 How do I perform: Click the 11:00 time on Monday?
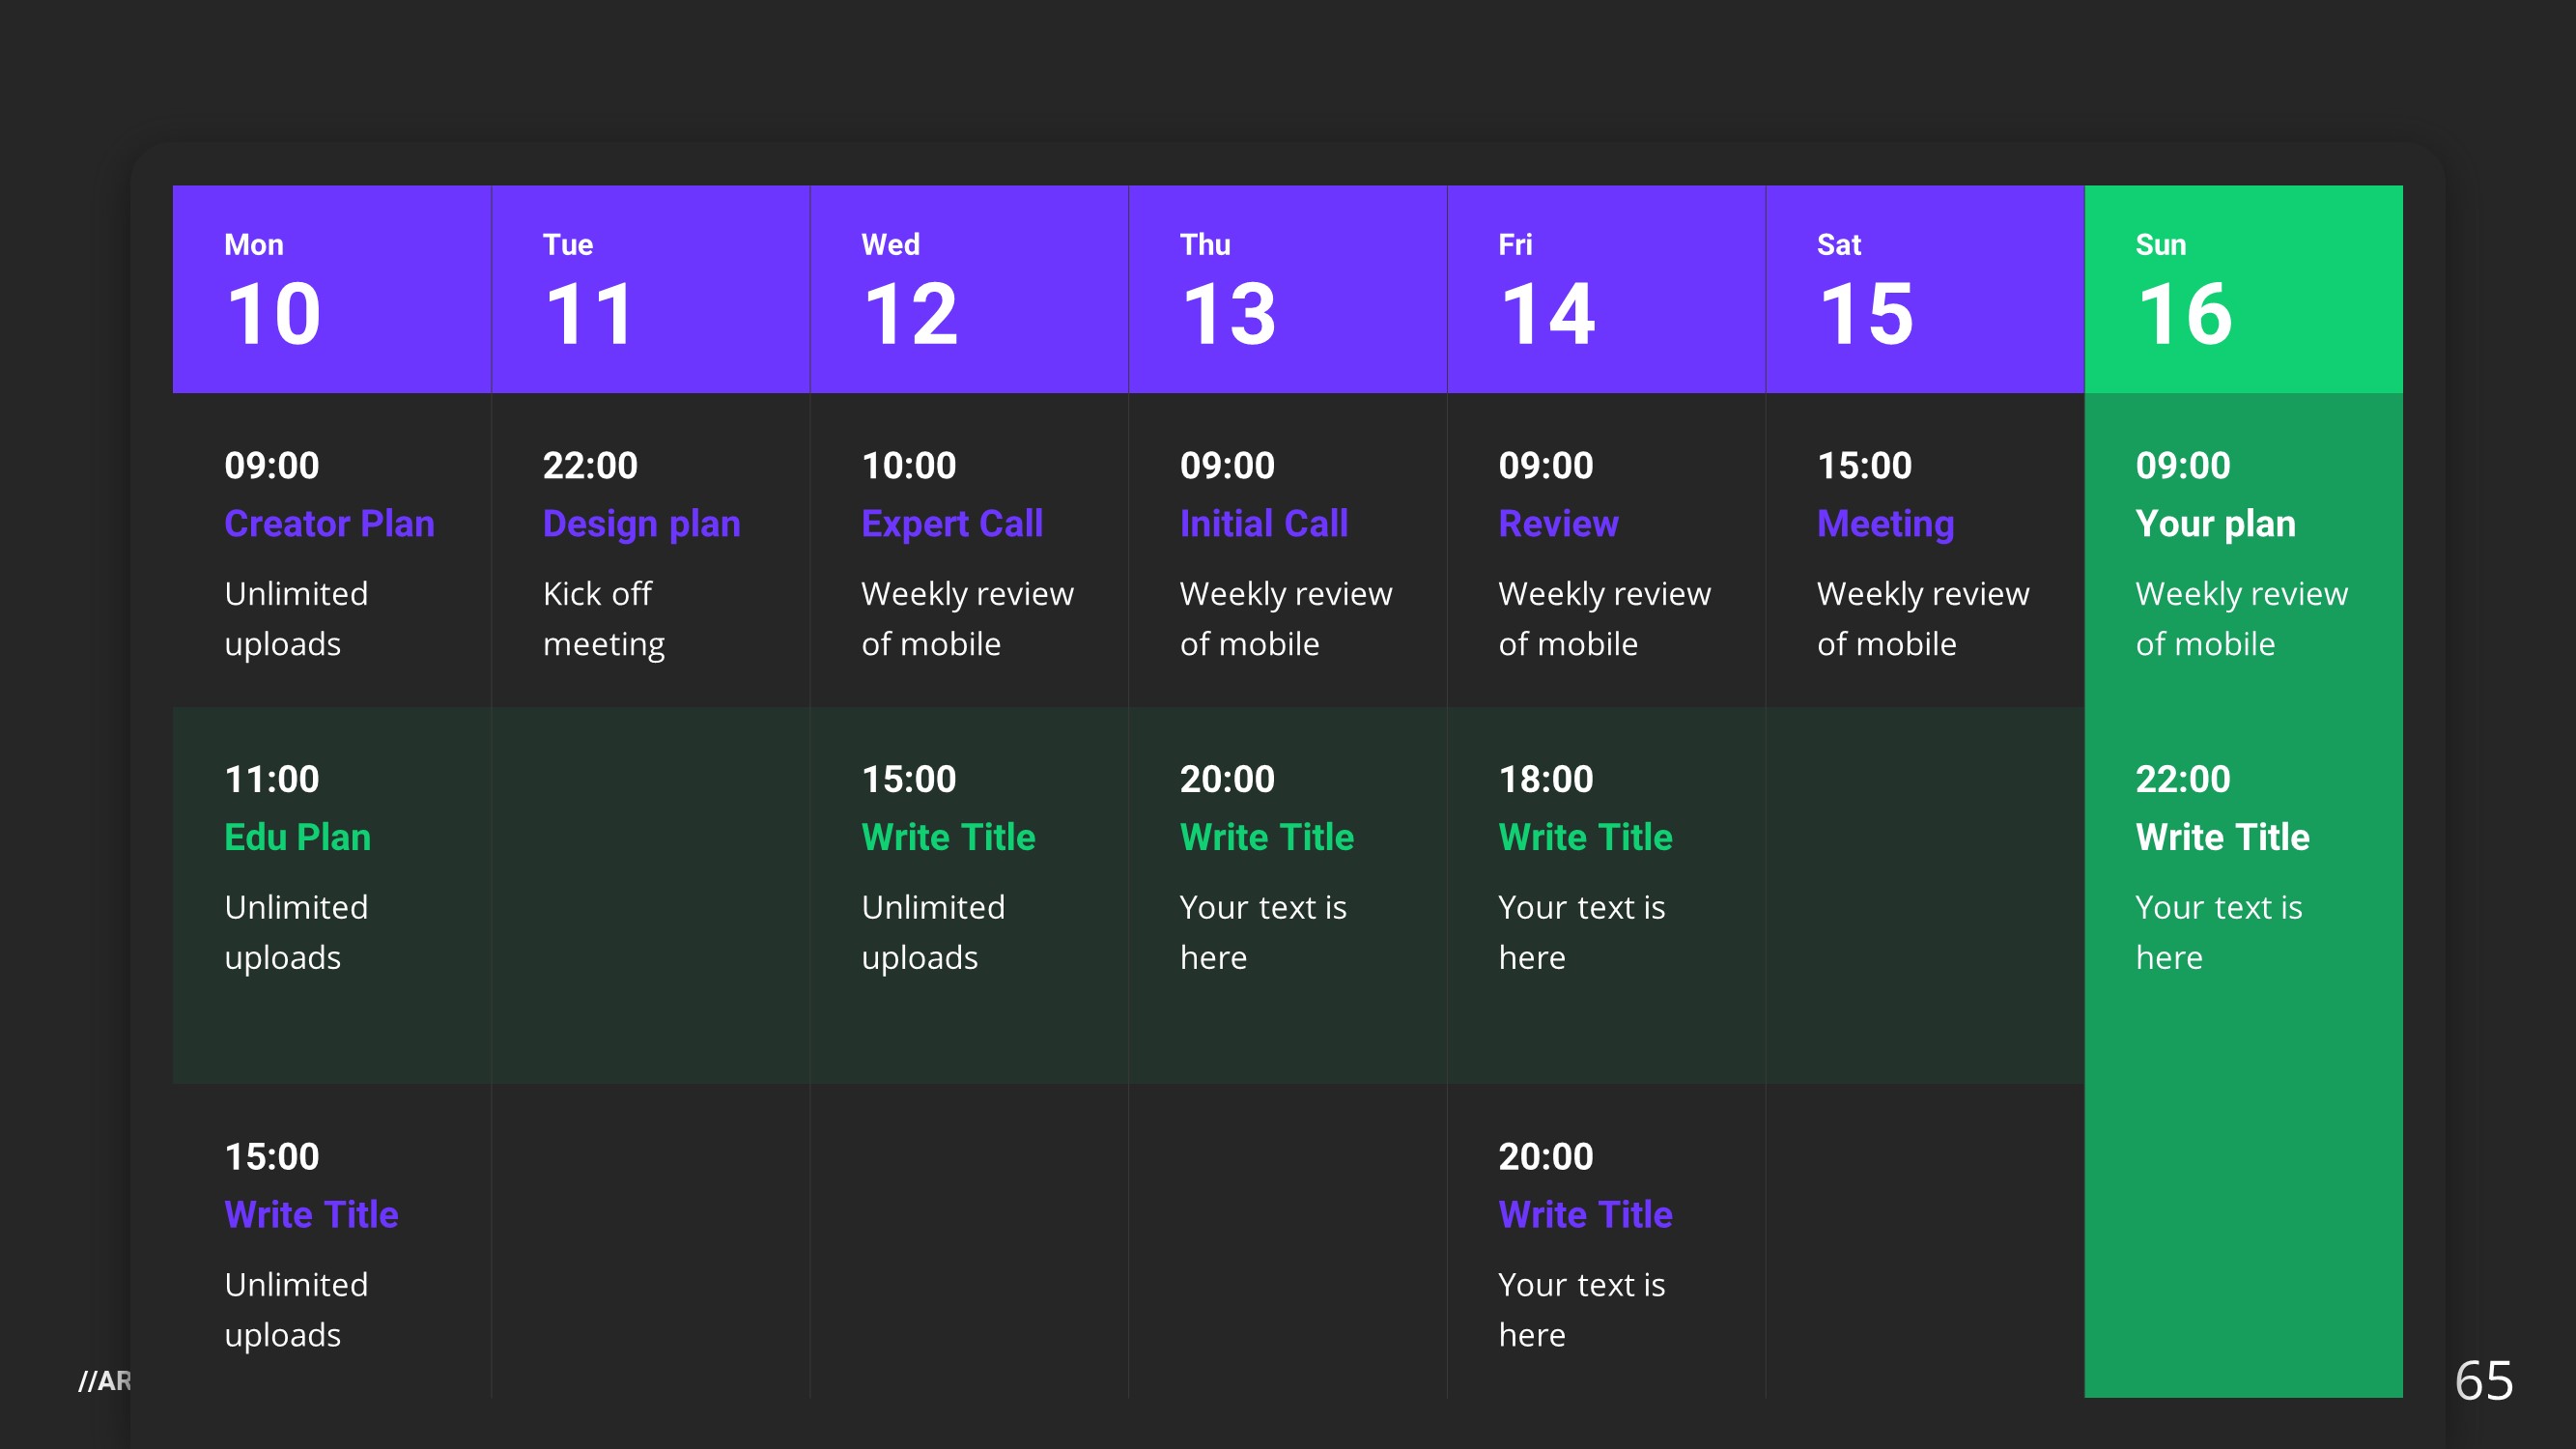(x=271, y=779)
